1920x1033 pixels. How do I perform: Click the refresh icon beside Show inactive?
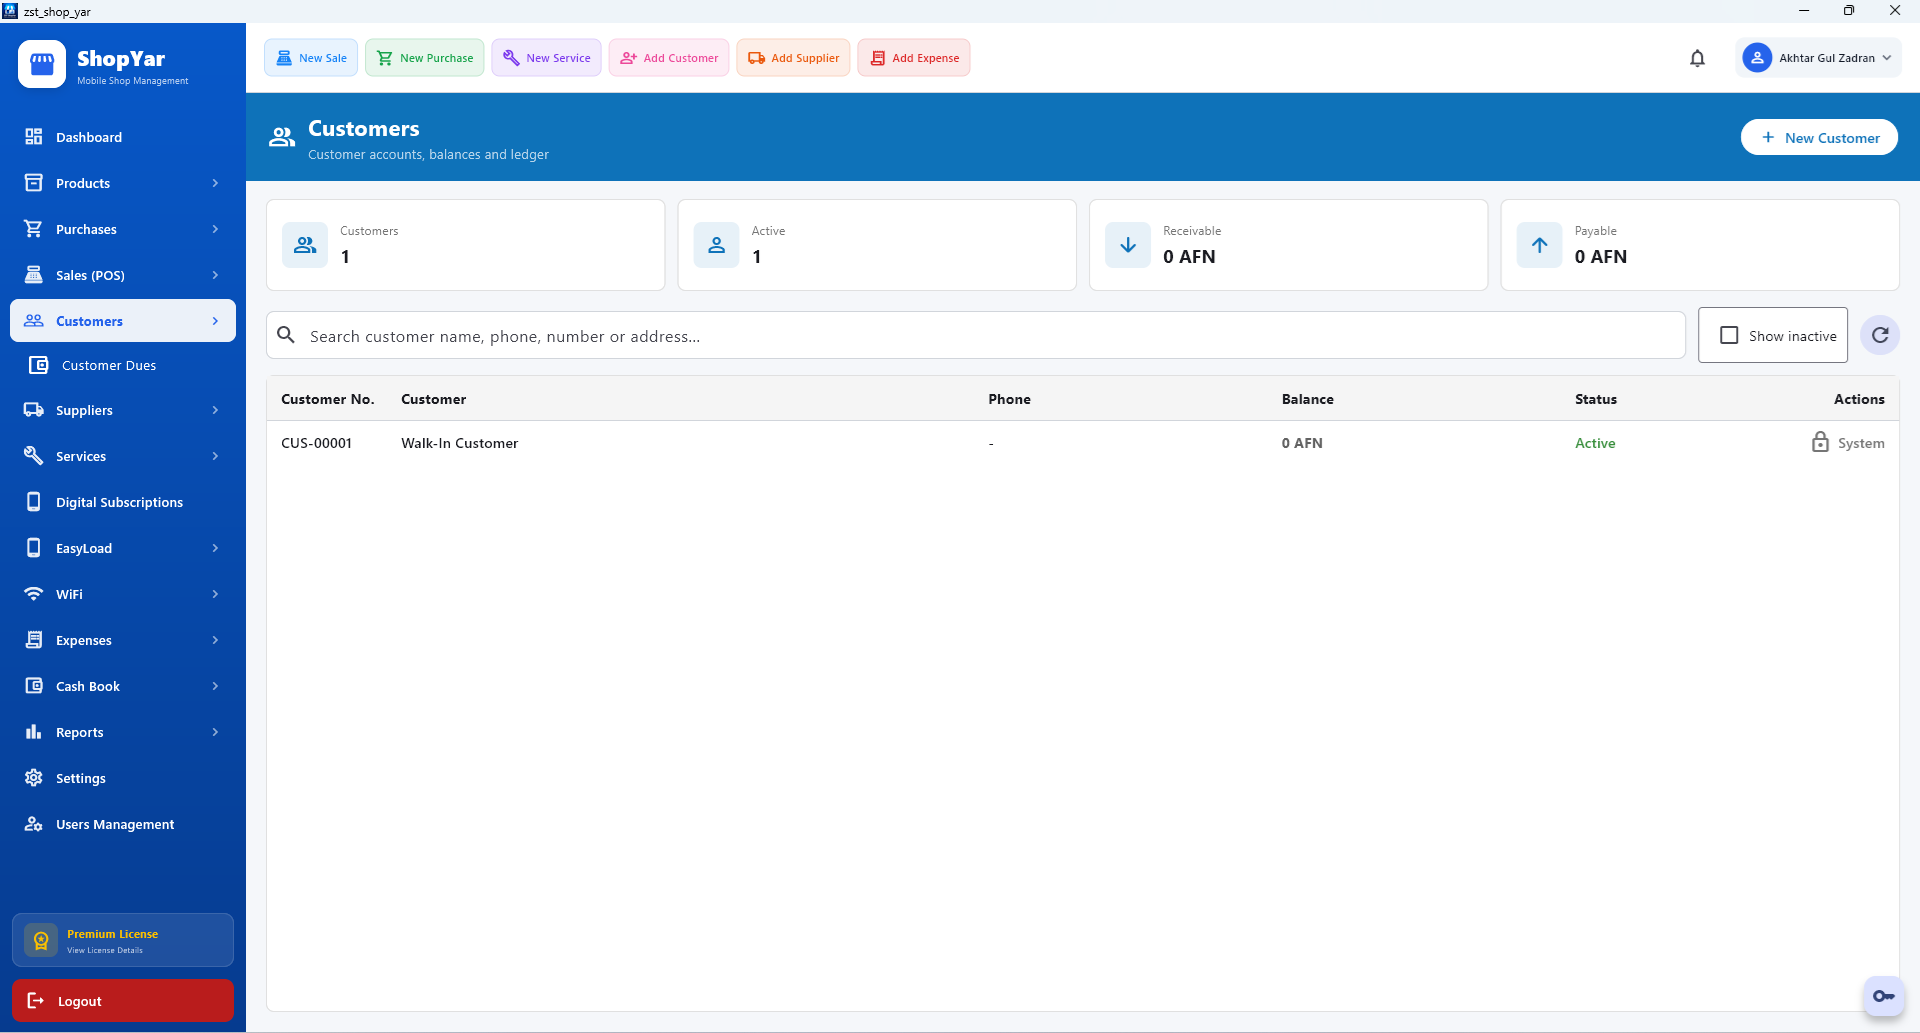1880,335
